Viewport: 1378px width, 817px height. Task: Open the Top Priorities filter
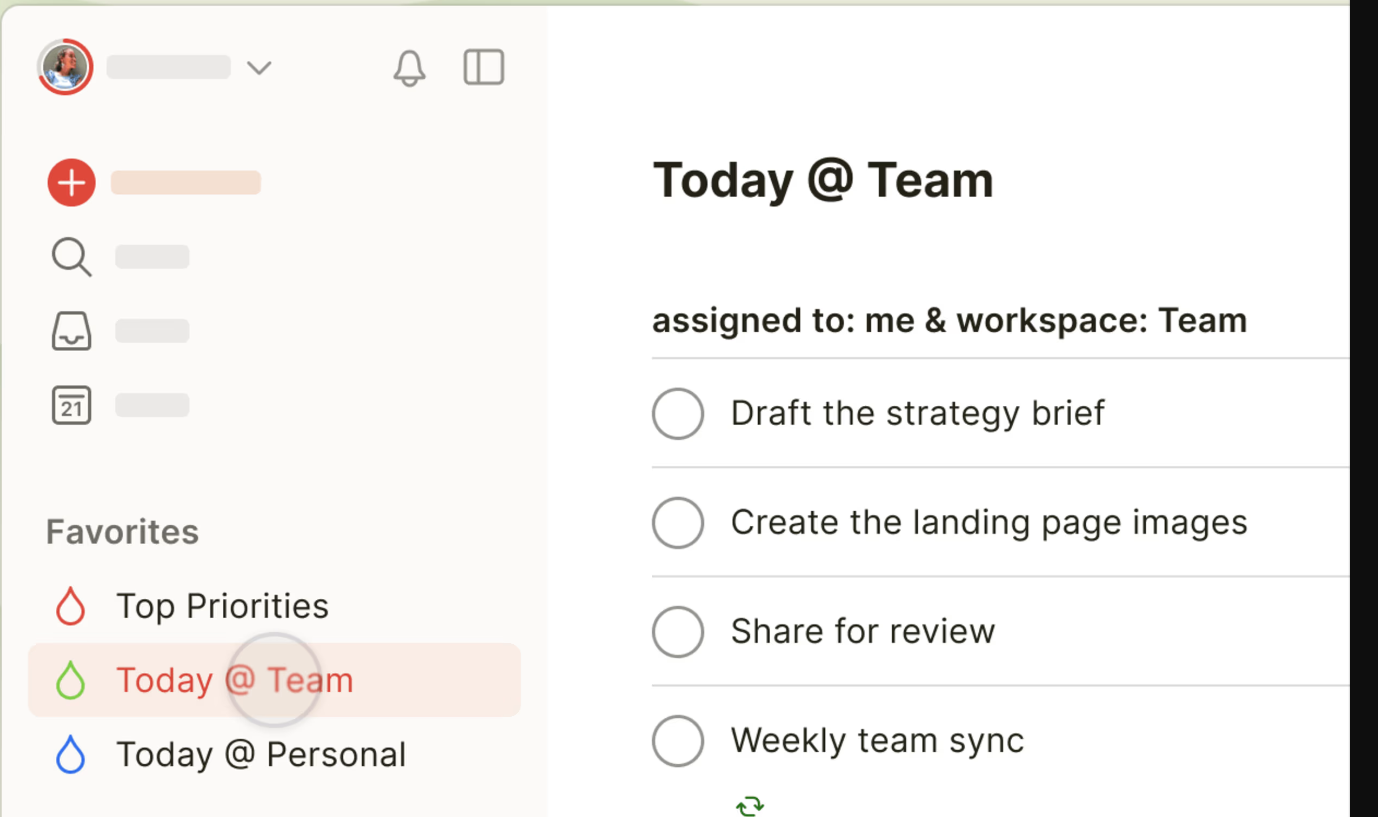click(223, 605)
